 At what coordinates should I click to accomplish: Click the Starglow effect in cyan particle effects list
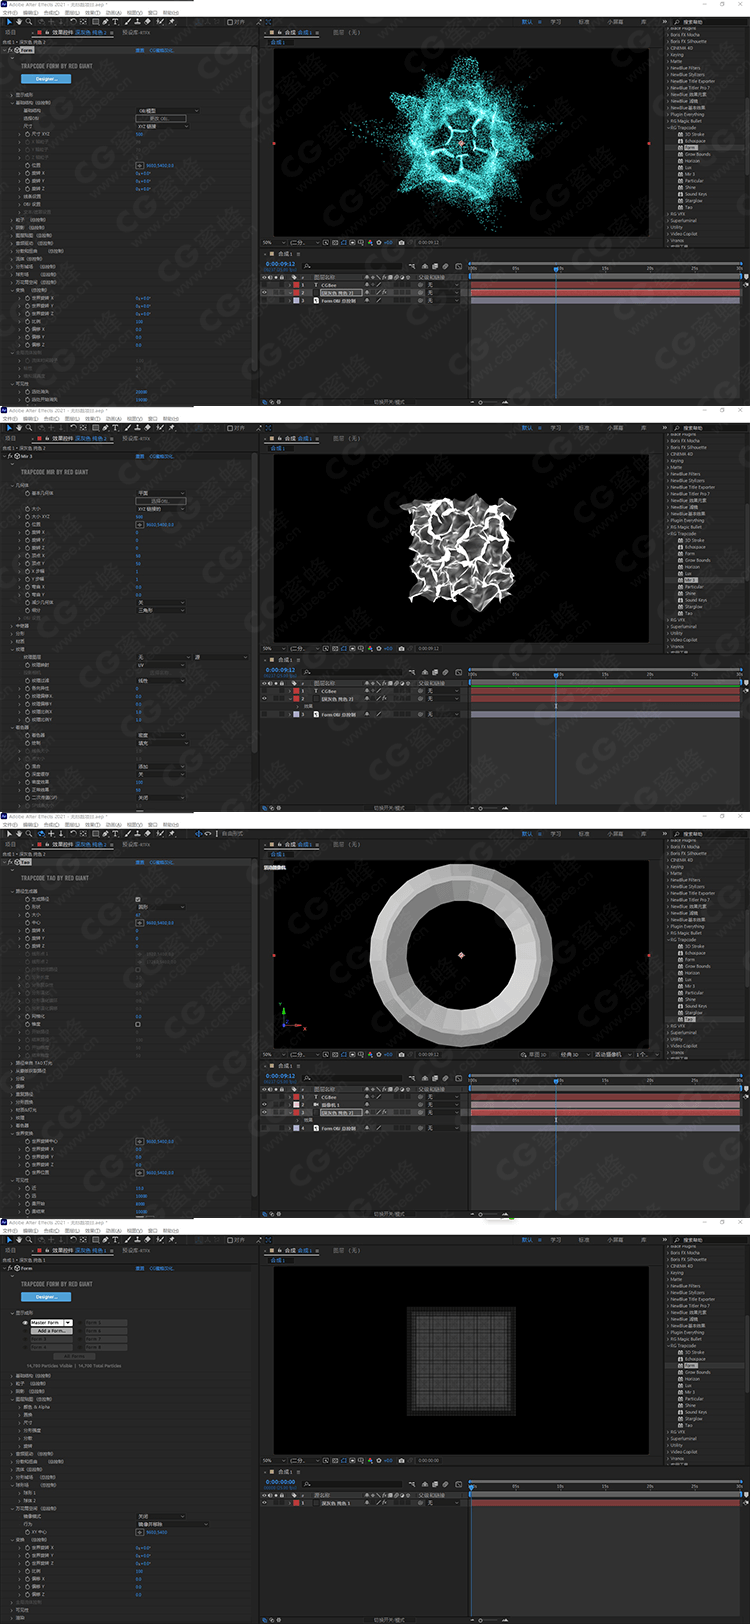click(x=693, y=201)
